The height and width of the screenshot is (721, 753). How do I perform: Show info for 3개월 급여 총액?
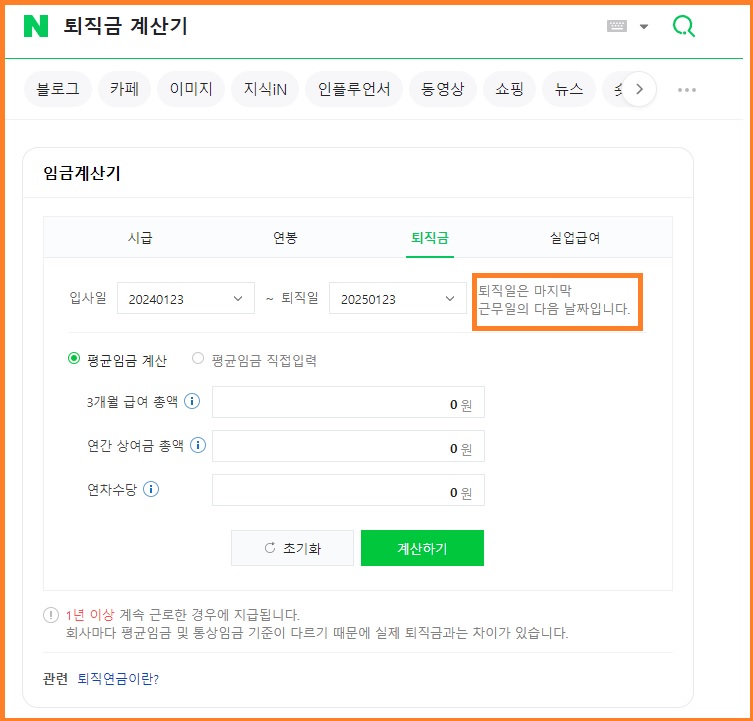tap(192, 401)
